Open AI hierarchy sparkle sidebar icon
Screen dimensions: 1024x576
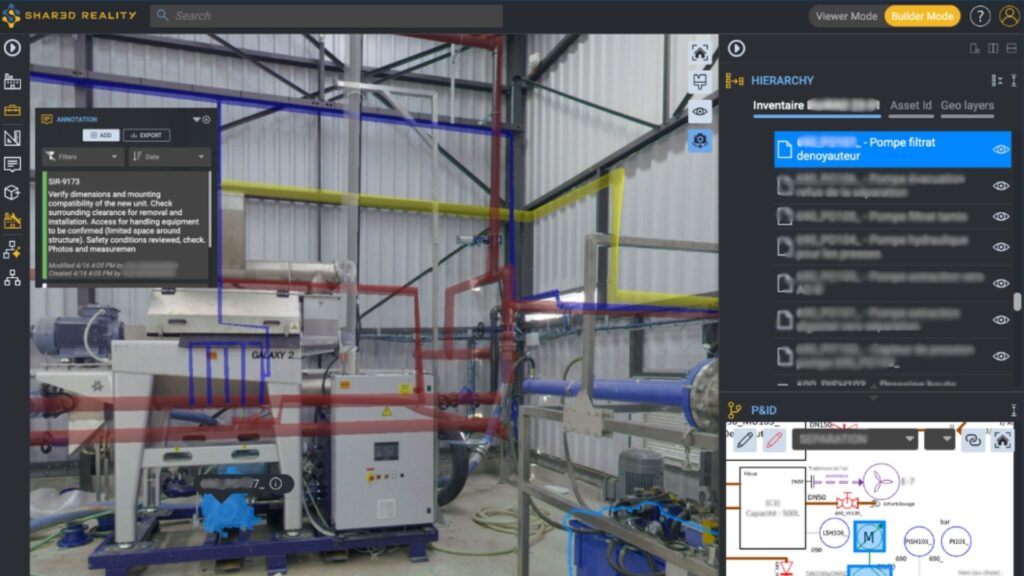click(x=12, y=249)
